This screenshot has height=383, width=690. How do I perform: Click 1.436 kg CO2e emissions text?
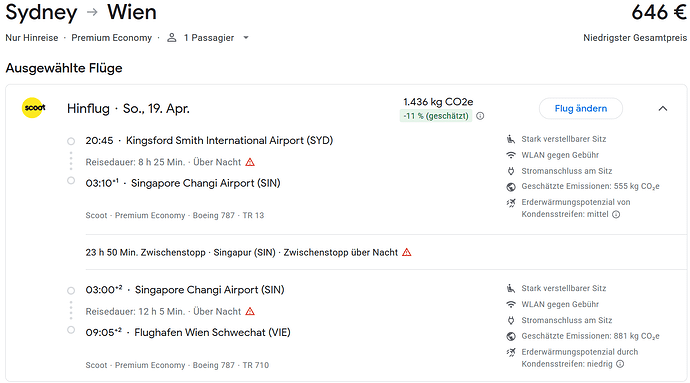(438, 102)
